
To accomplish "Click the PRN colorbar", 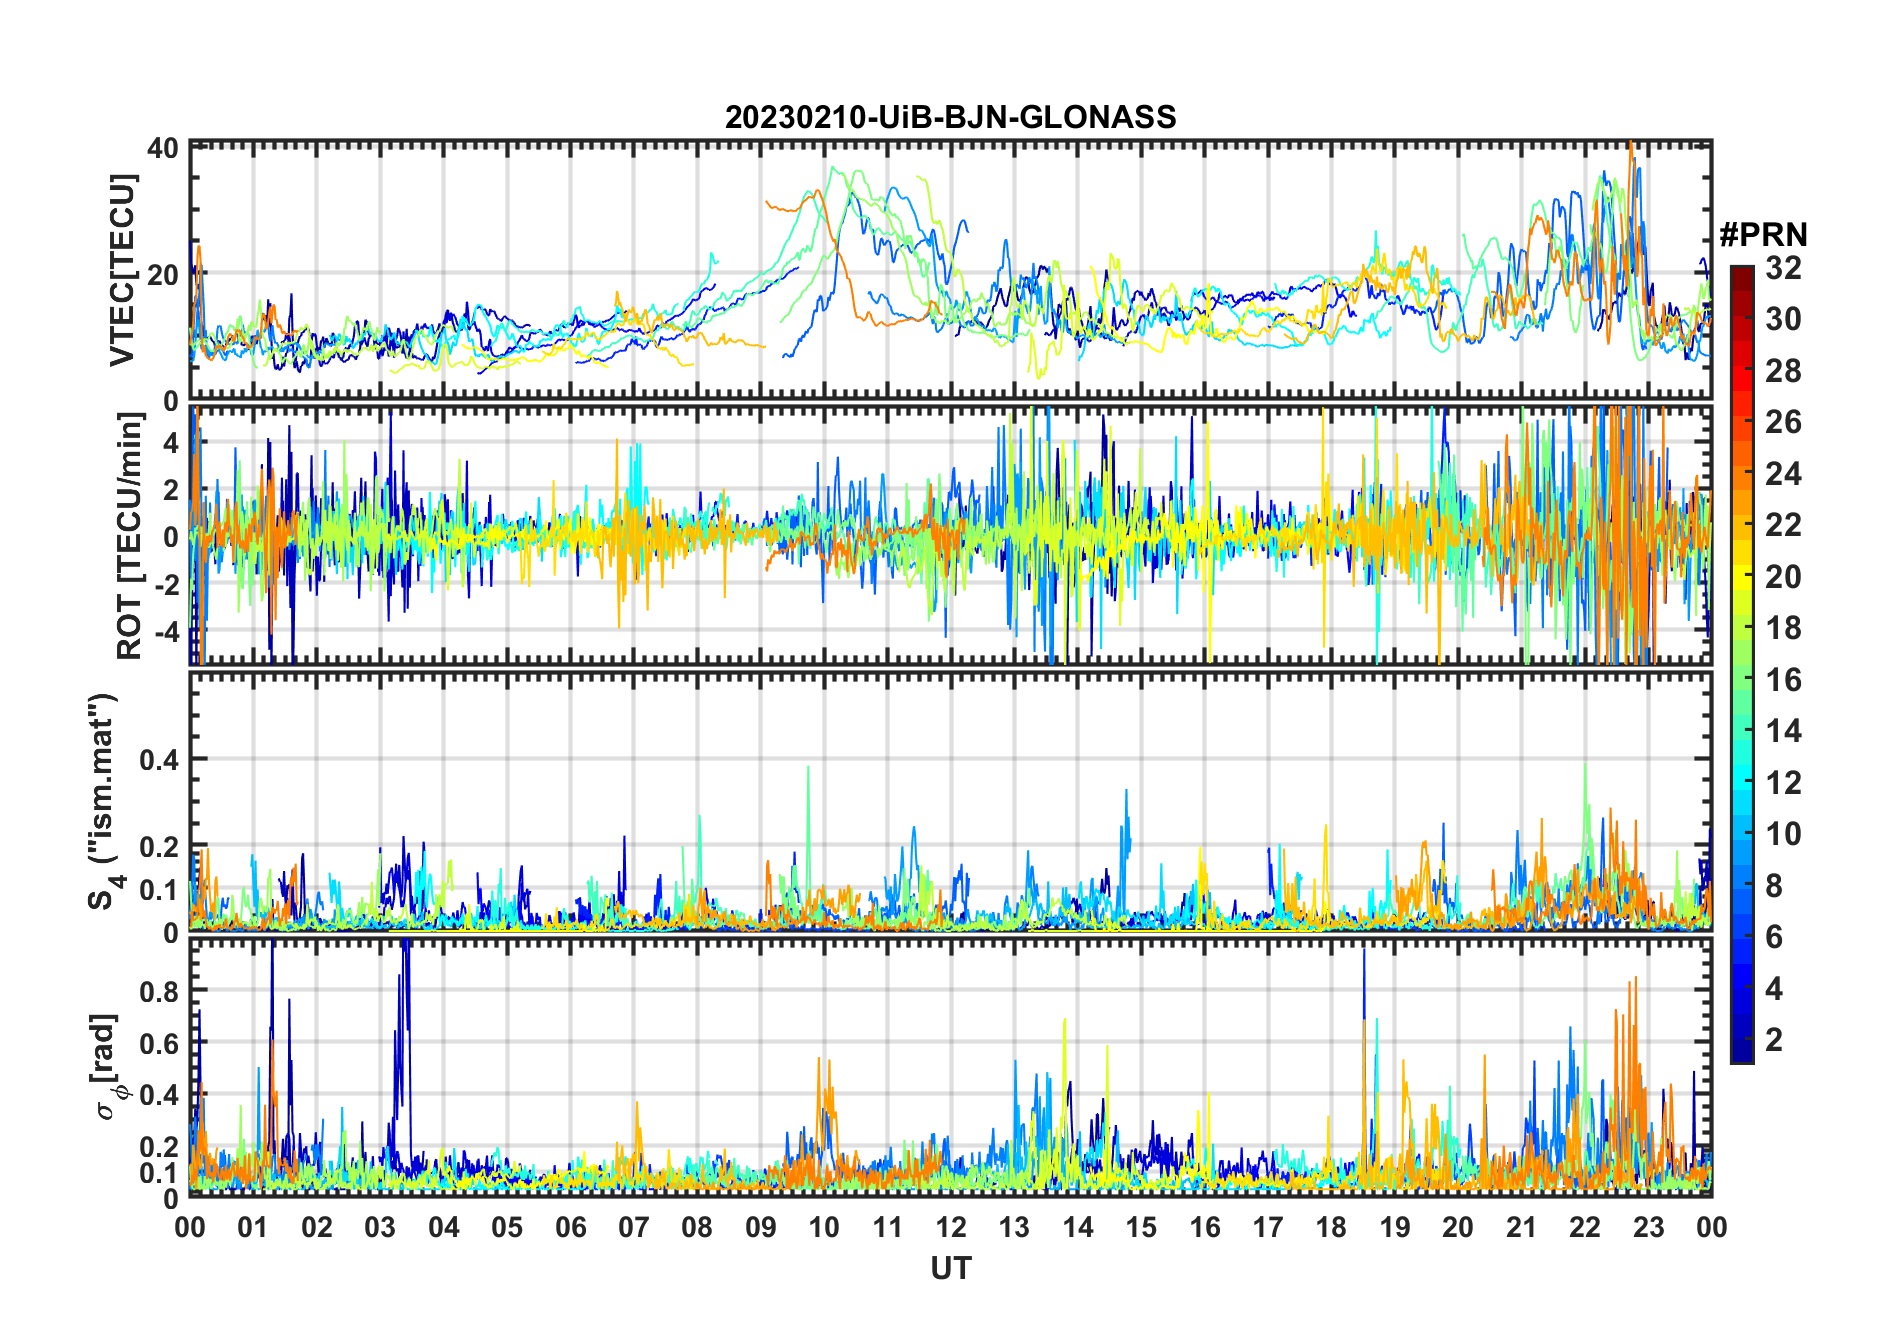I will [x=1742, y=664].
